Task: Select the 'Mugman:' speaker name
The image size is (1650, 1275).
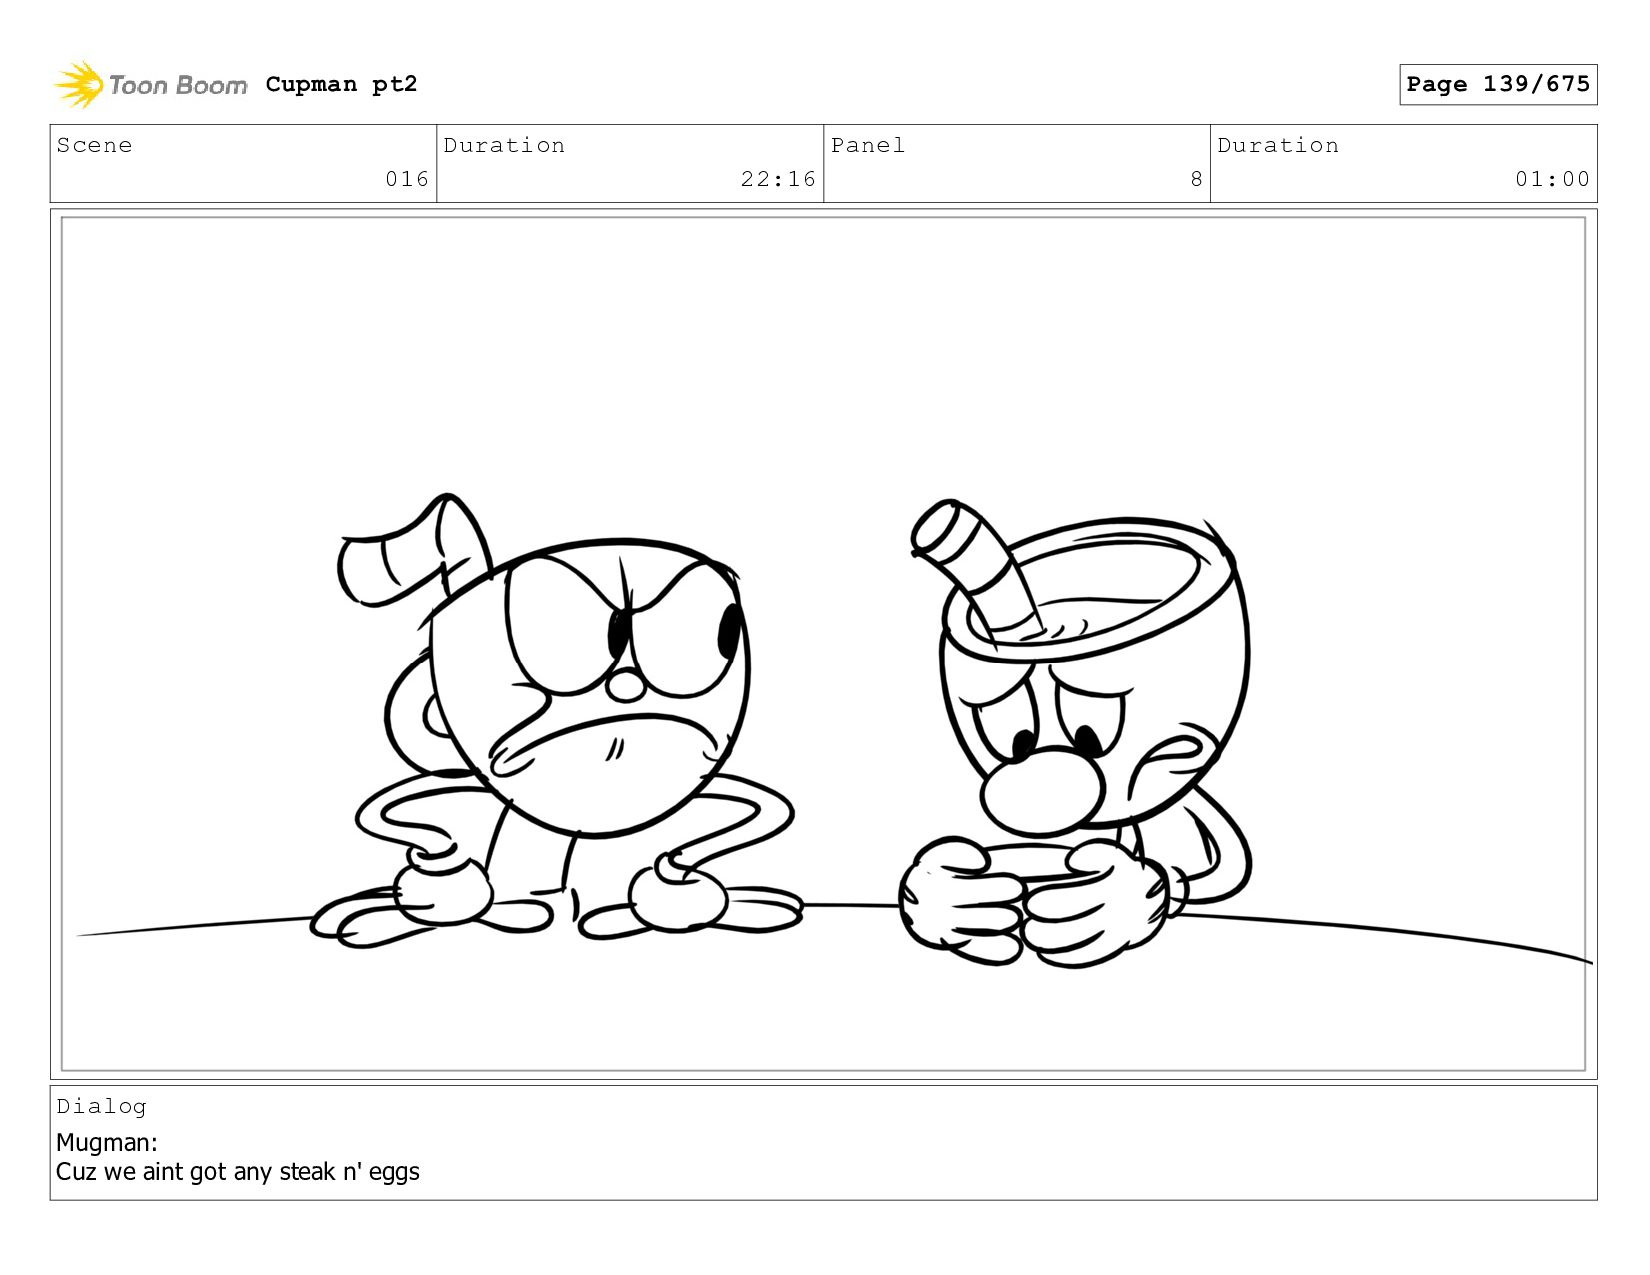Action: click(107, 1142)
